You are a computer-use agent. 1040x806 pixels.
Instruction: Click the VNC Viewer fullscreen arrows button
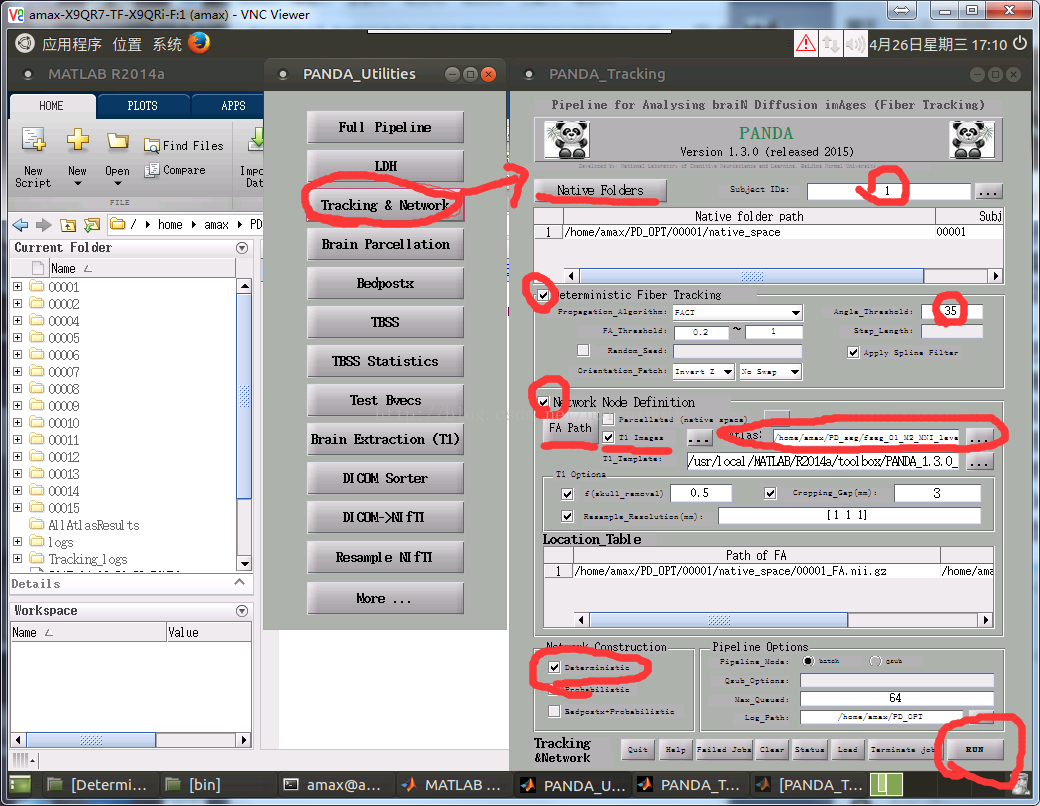pyautogui.click(x=901, y=10)
